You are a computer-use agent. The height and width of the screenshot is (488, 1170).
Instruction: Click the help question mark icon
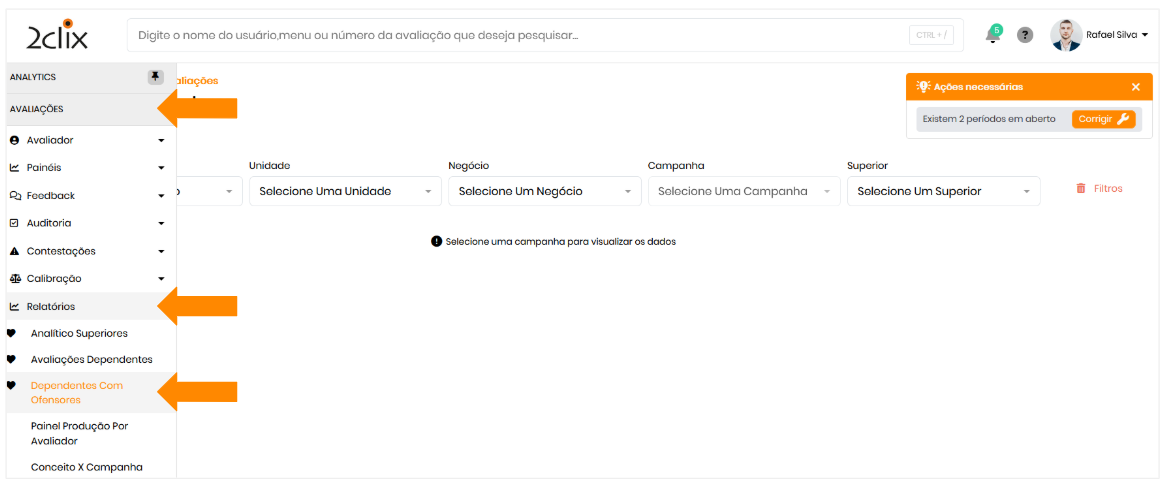(1025, 35)
